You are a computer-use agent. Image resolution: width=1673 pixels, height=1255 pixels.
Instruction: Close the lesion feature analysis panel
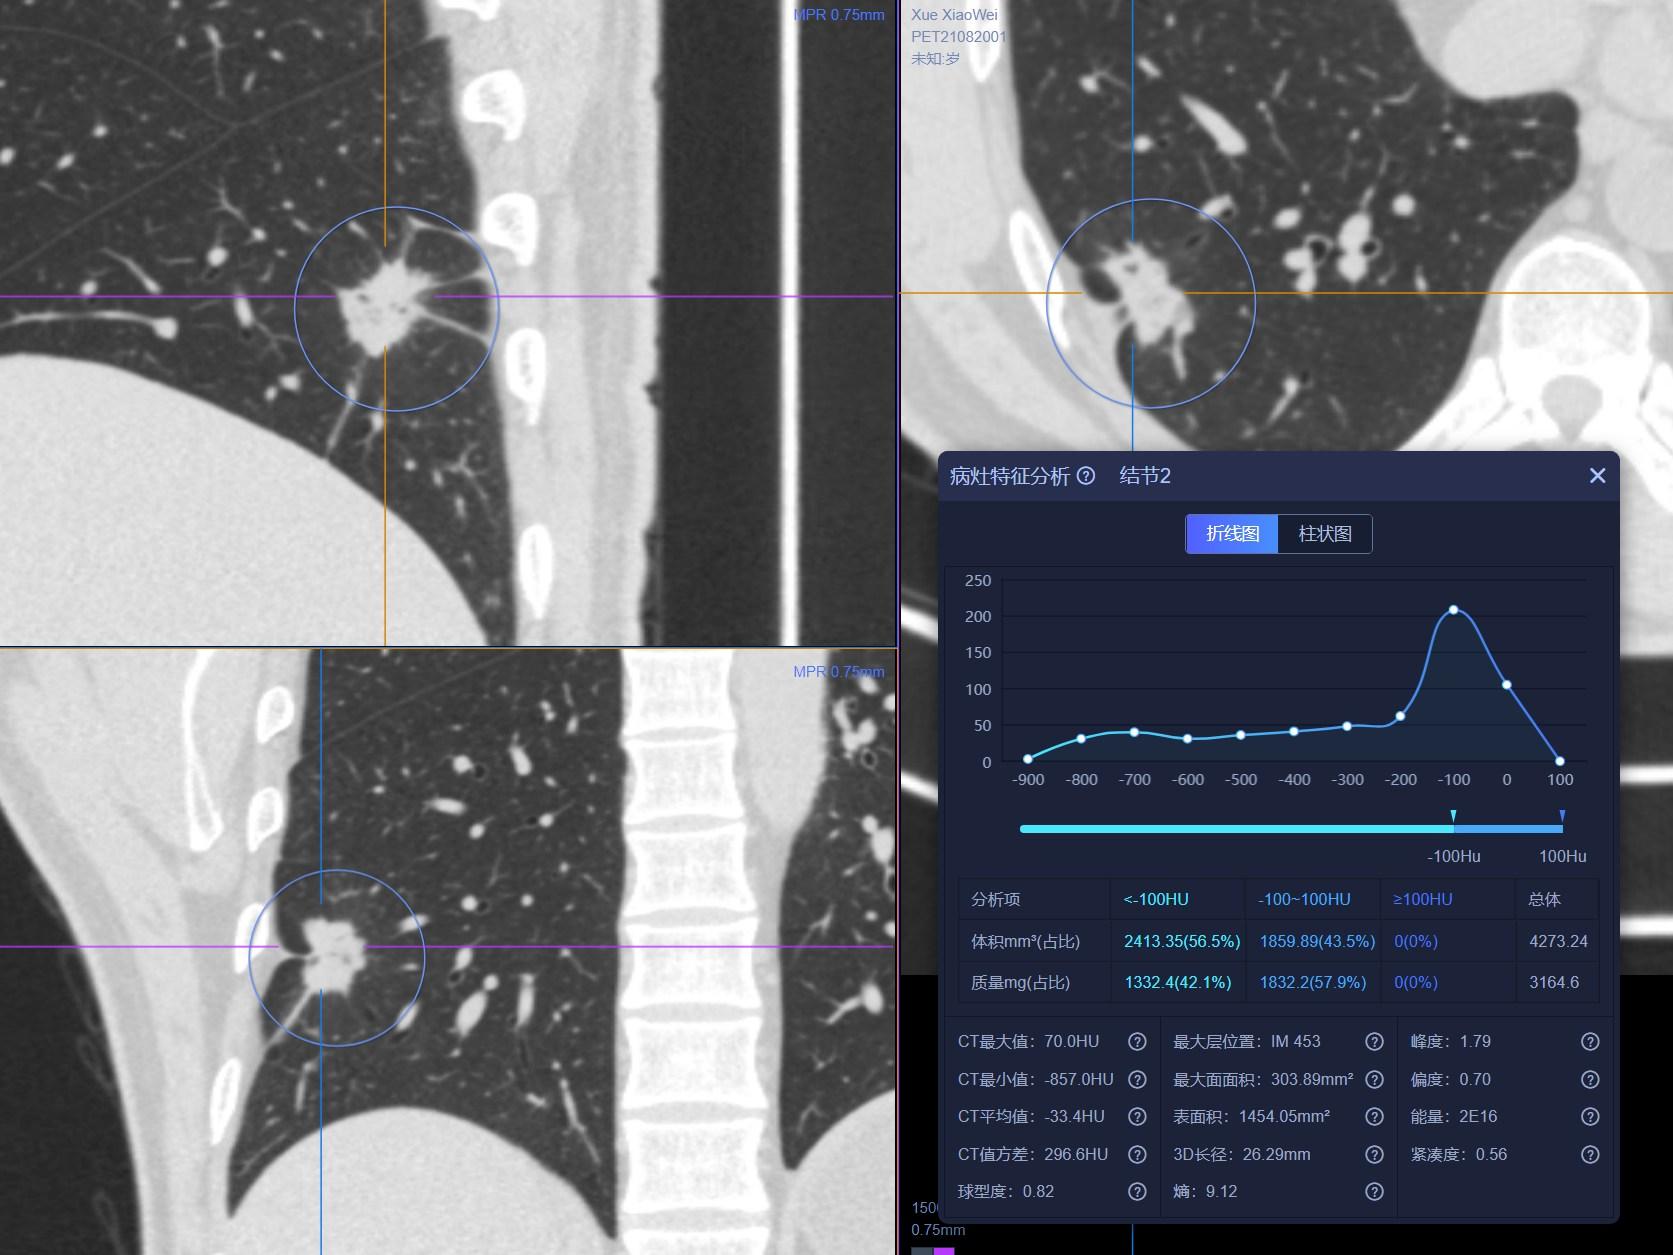[1597, 476]
